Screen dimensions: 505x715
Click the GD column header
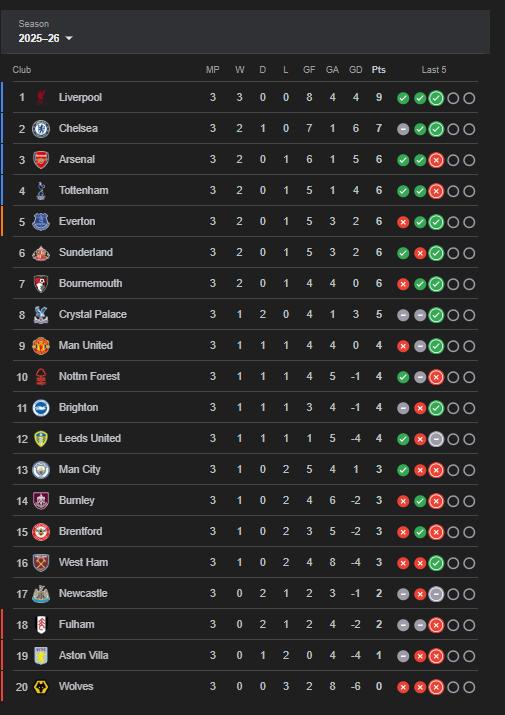pyautogui.click(x=355, y=70)
